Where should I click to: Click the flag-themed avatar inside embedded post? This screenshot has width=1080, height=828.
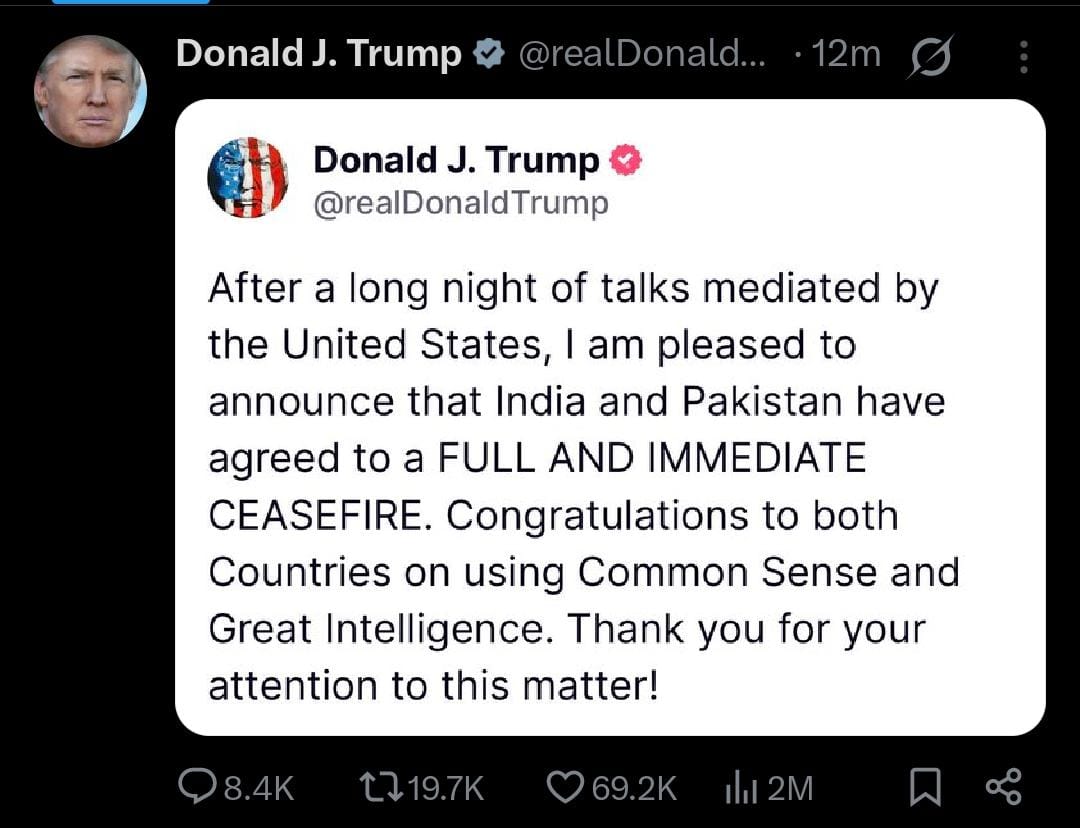coord(247,177)
